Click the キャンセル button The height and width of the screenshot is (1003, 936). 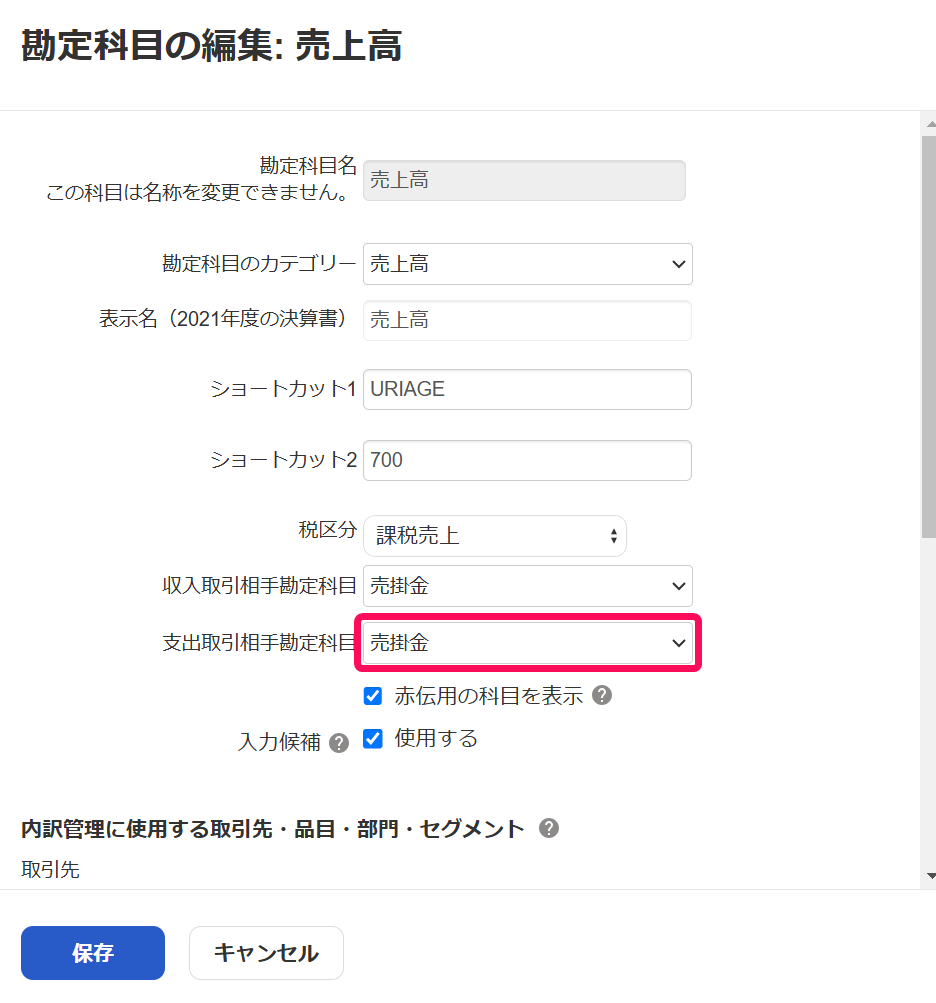tap(266, 952)
